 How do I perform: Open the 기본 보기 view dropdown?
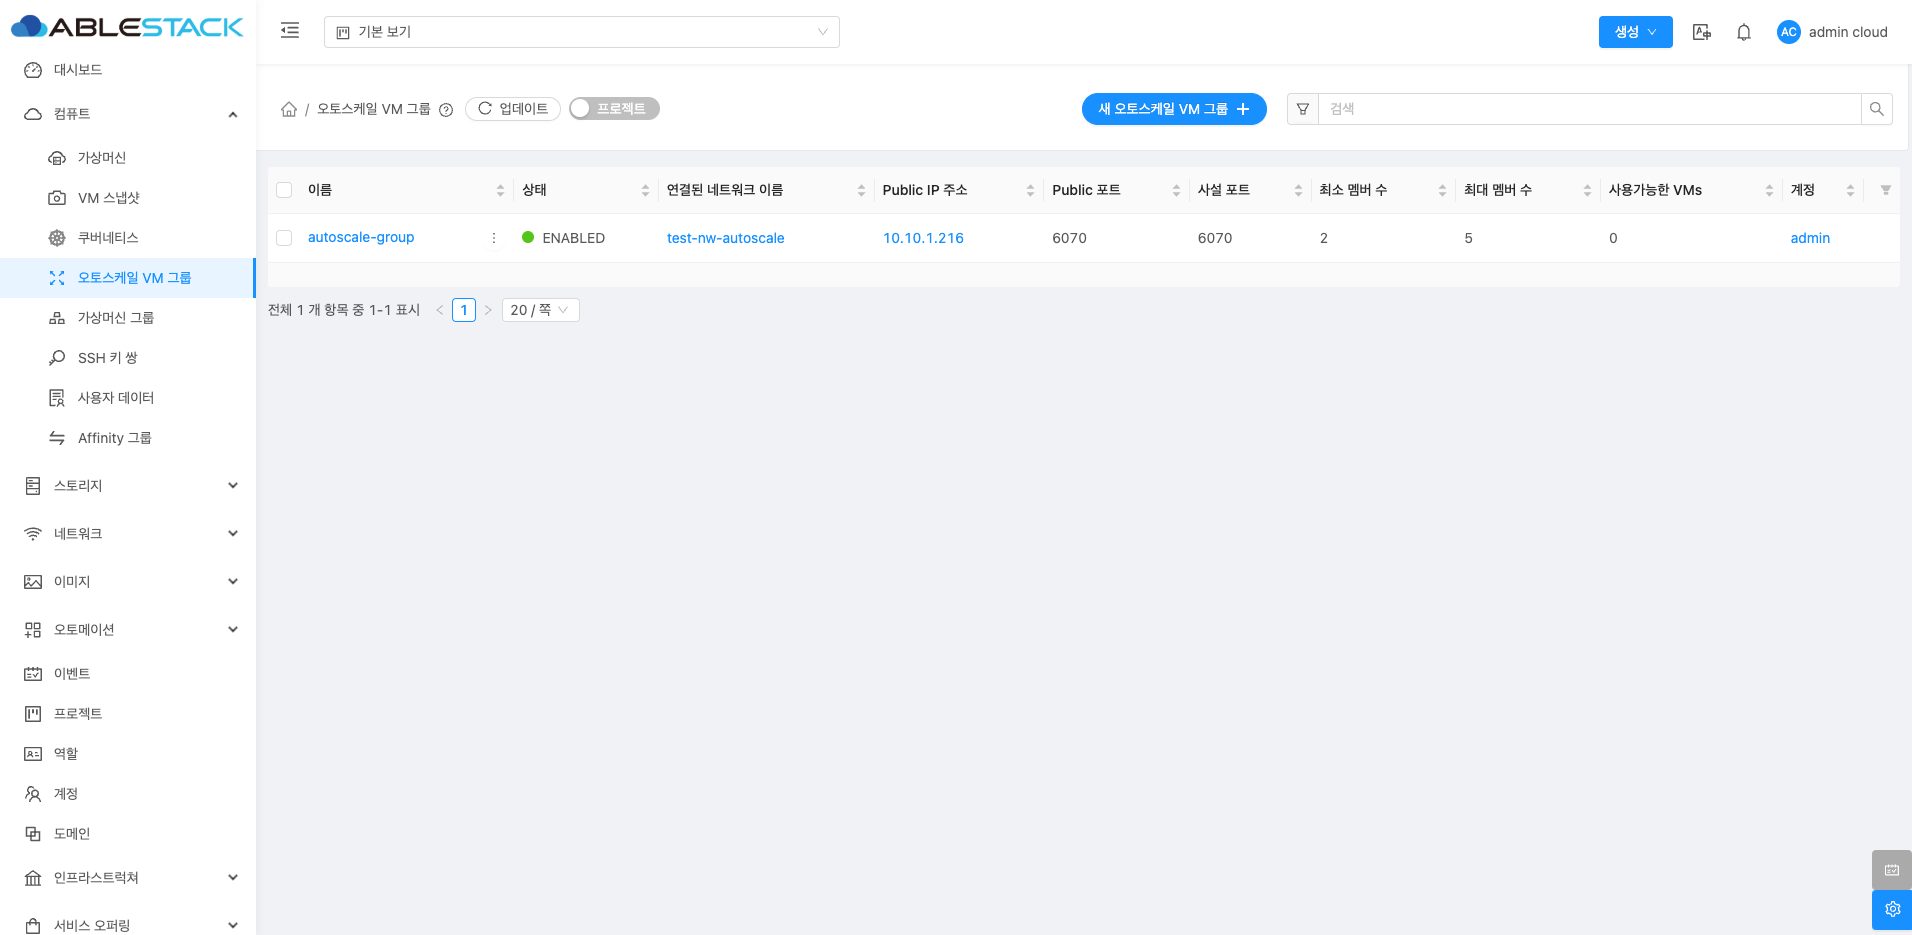click(x=581, y=32)
